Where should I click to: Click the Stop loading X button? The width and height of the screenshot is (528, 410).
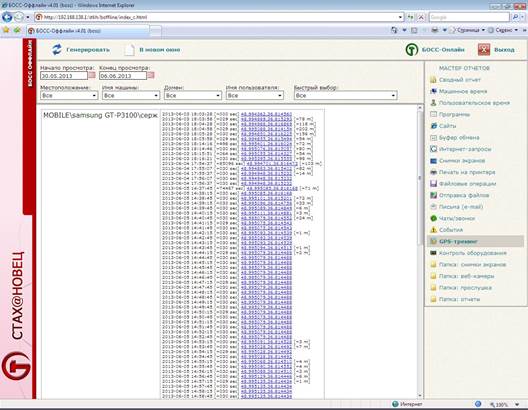(x=421, y=17)
